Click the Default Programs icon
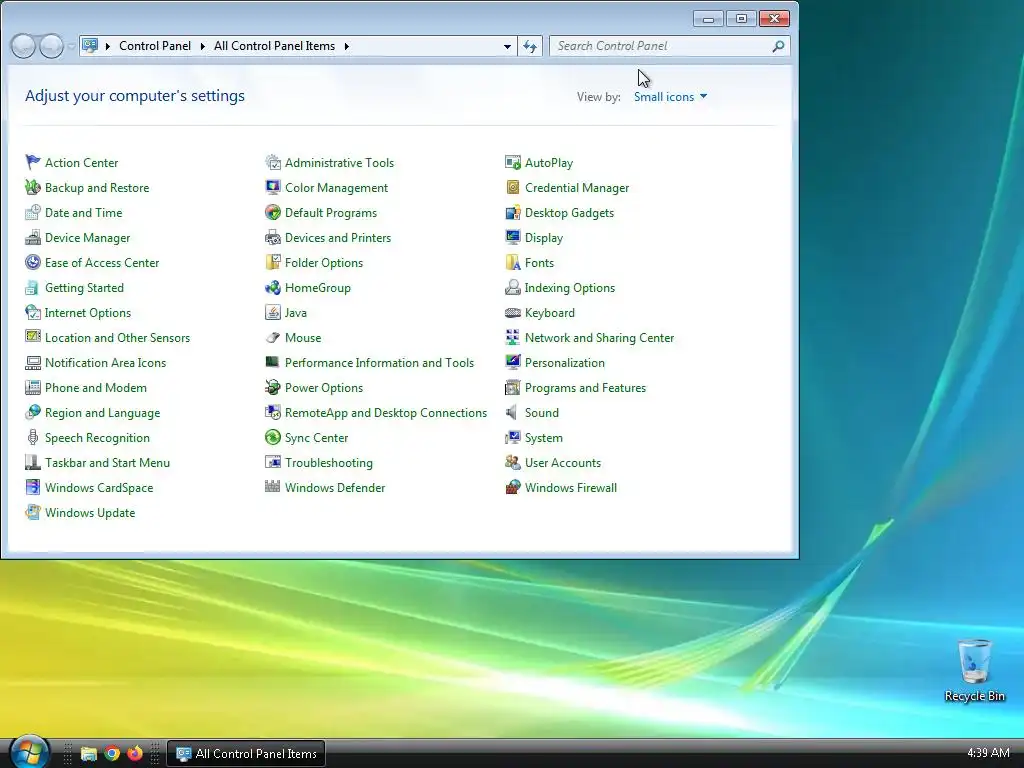1024x768 pixels. pyautogui.click(x=273, y=212)
